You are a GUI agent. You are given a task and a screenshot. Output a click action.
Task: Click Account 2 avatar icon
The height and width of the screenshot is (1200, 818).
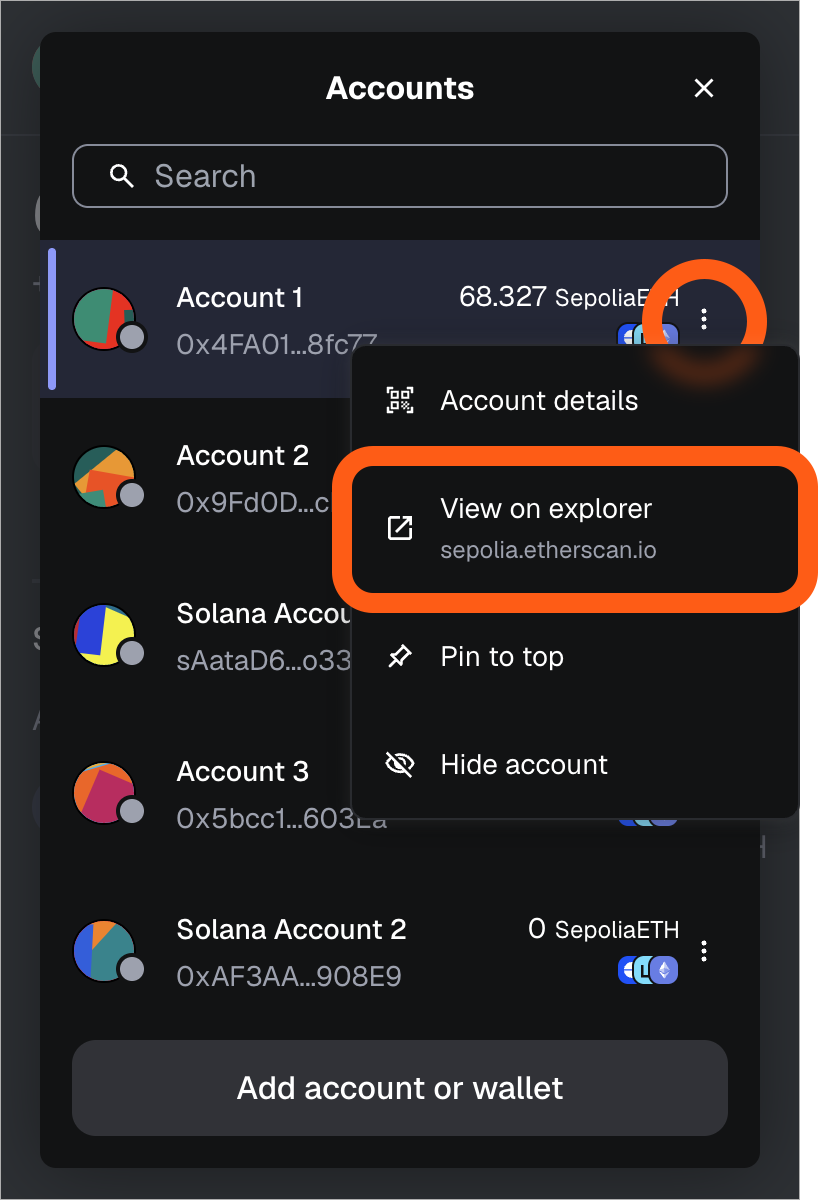point(105,476)
